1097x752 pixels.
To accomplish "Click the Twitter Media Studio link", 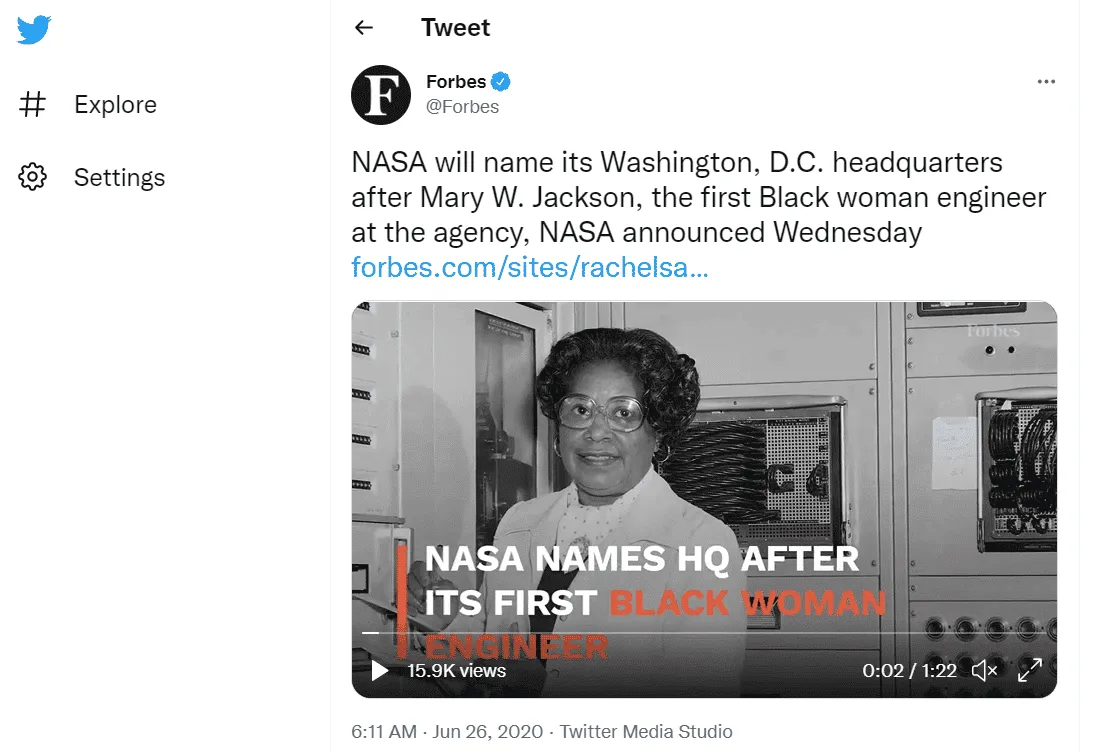I will [646, 731].
